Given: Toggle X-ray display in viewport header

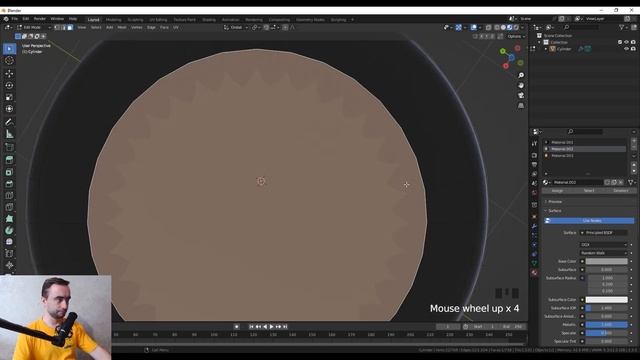Looking at the screenshot, I should [x=489, y=27].
